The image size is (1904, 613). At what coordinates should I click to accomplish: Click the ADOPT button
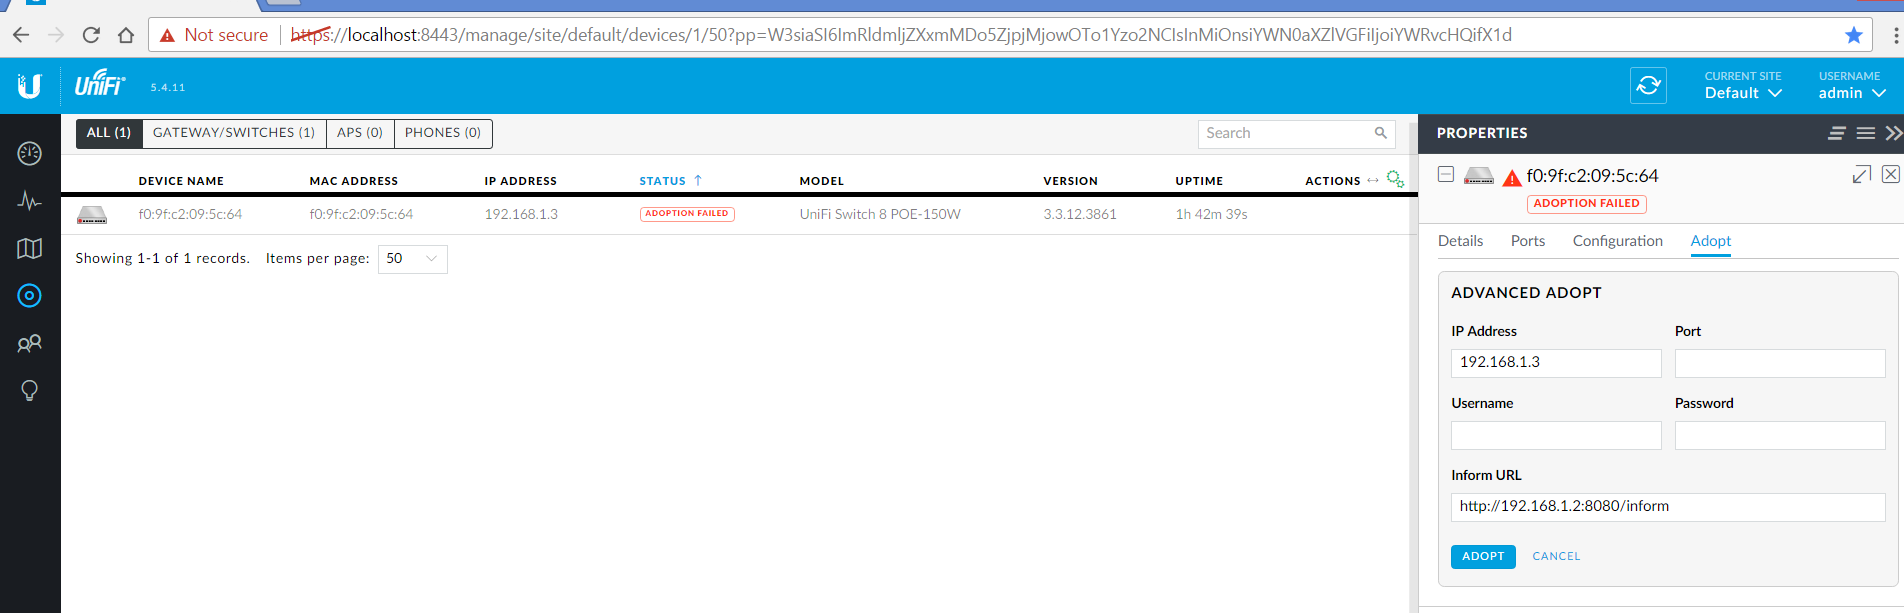coord(1483,556)
